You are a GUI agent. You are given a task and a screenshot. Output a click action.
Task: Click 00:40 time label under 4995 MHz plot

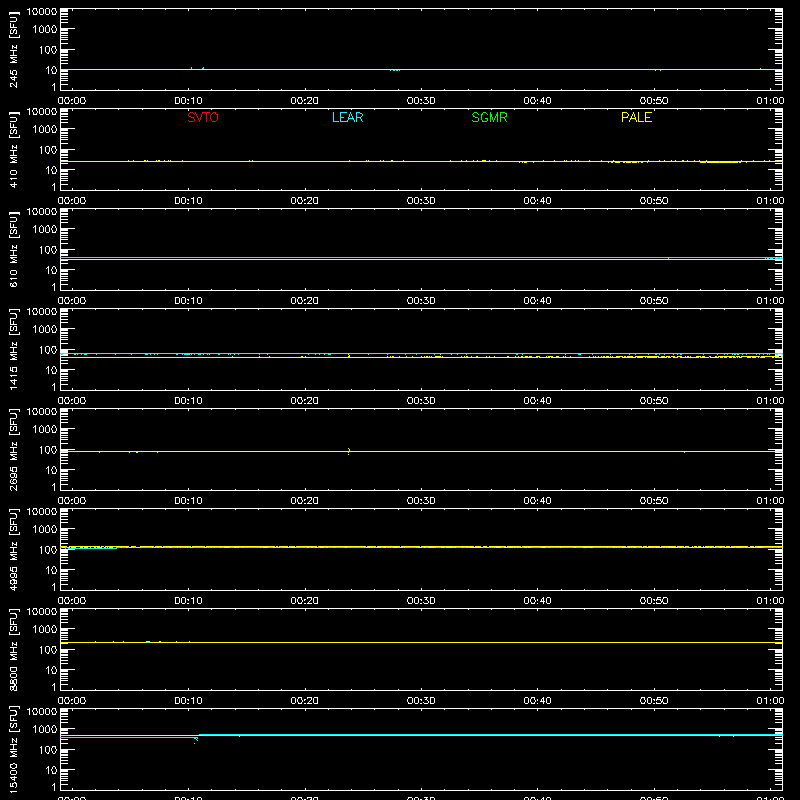pyautogui.click(x=537, y=601)
